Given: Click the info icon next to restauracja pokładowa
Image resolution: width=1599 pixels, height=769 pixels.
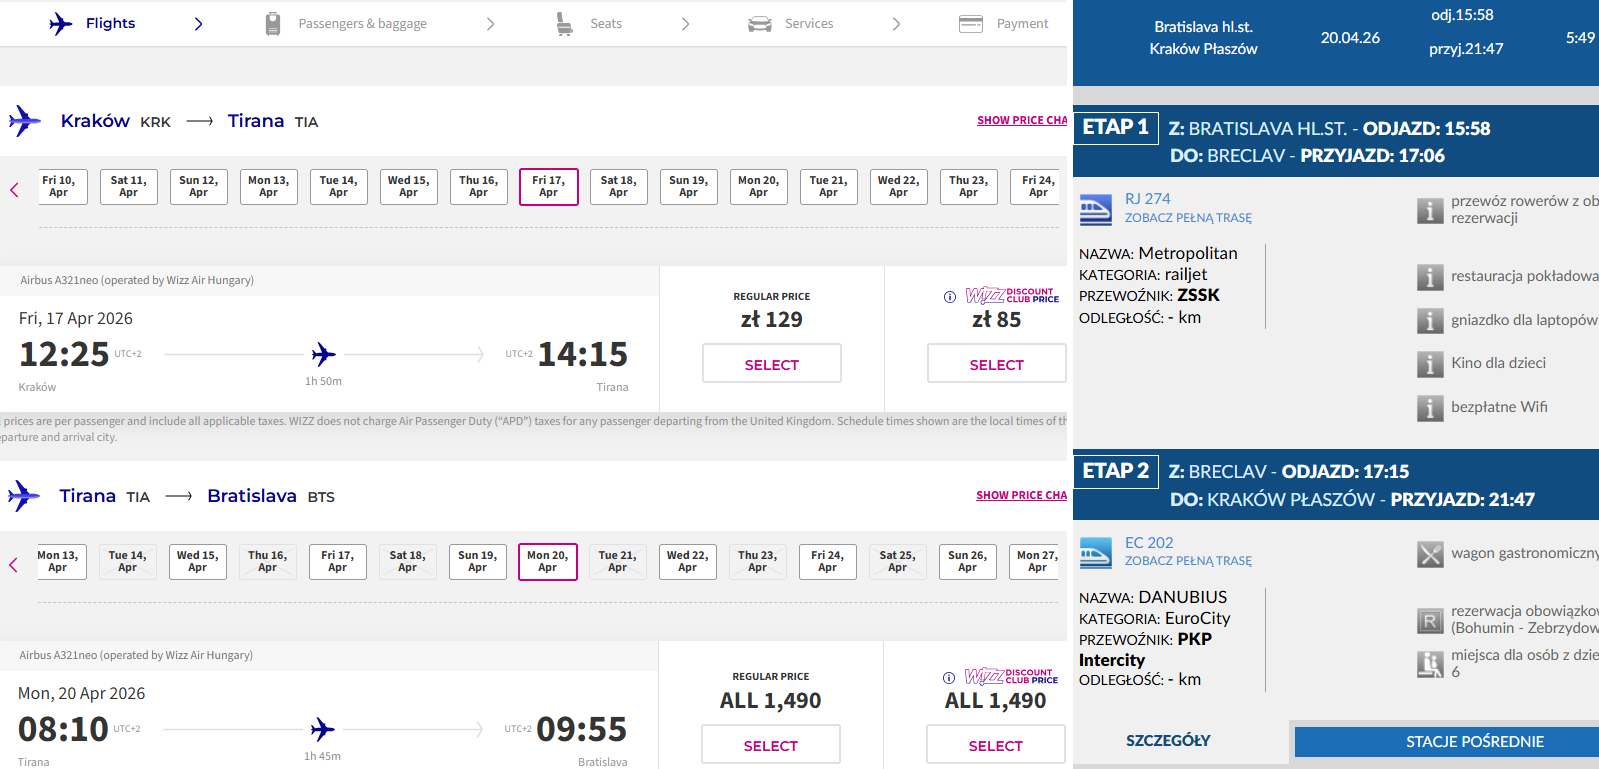Looking at the screenshot, I should (1430, 277).
